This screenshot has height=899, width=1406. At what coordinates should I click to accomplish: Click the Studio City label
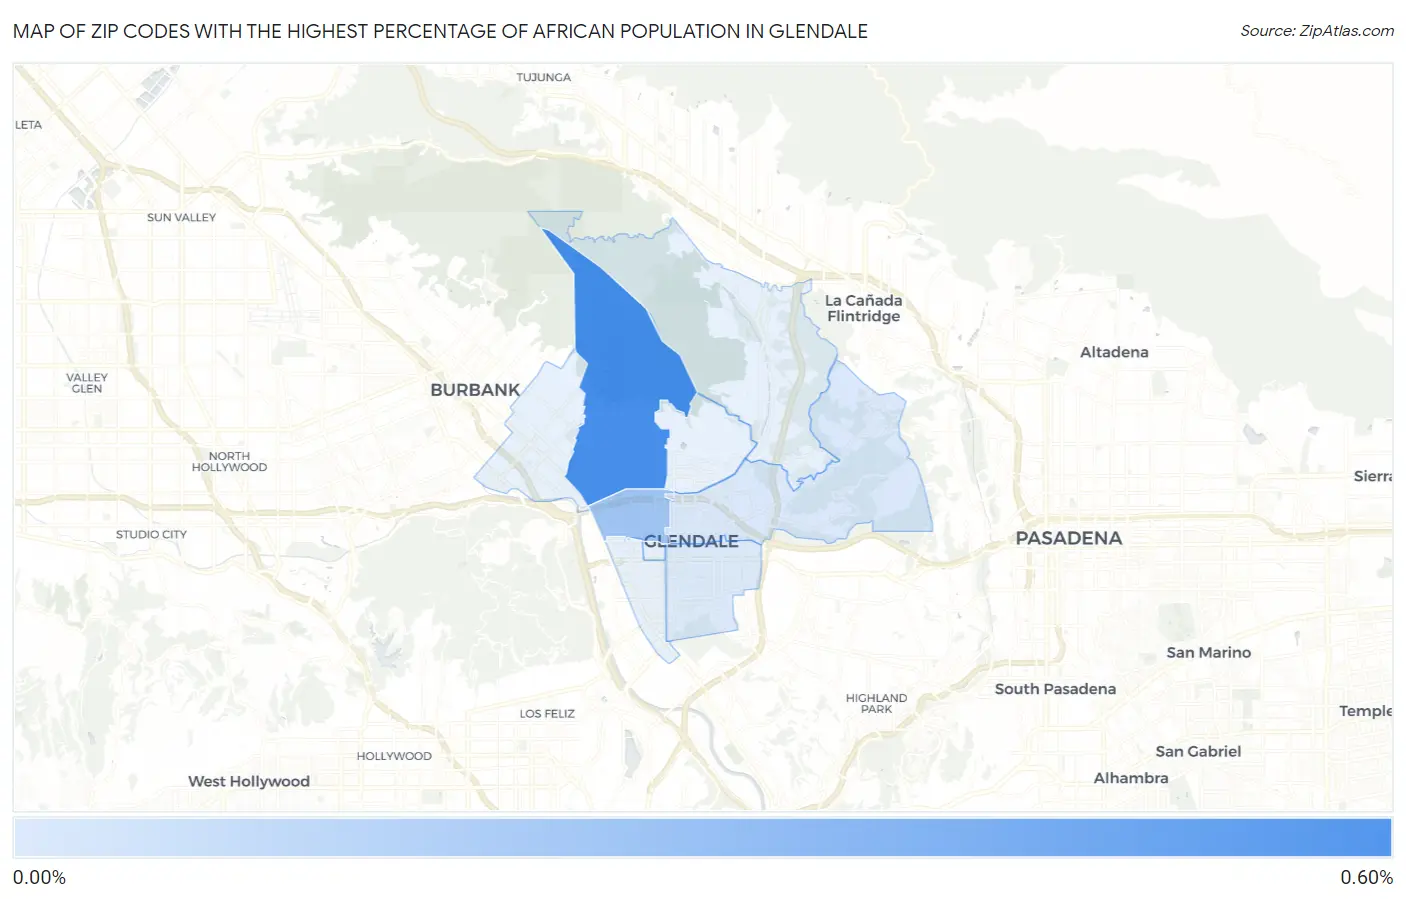pos(151,534)
